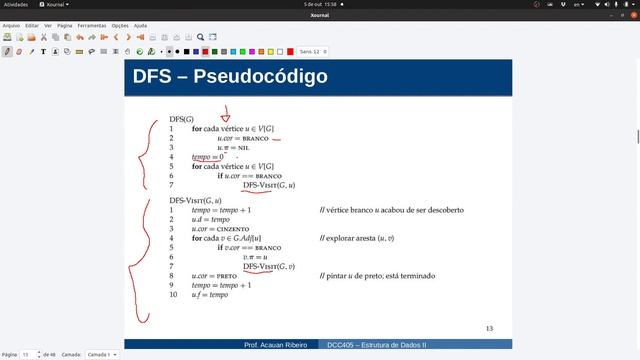Pick the blue color swatch
The width and height of the screenshot is (640, 360).
(x=196, y=52)
